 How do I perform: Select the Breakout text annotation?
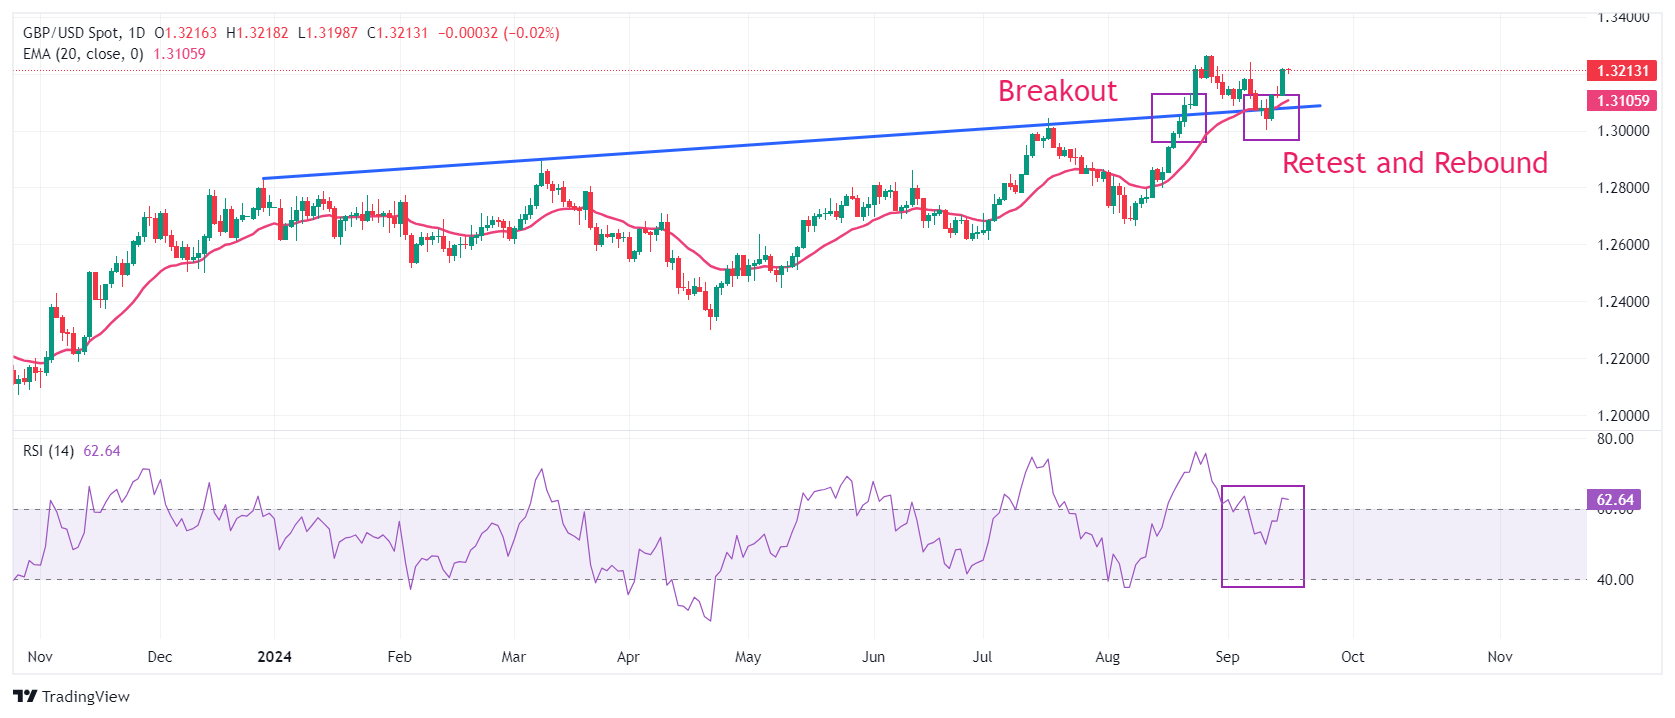pyautogui.click(x=1057, y=91)
